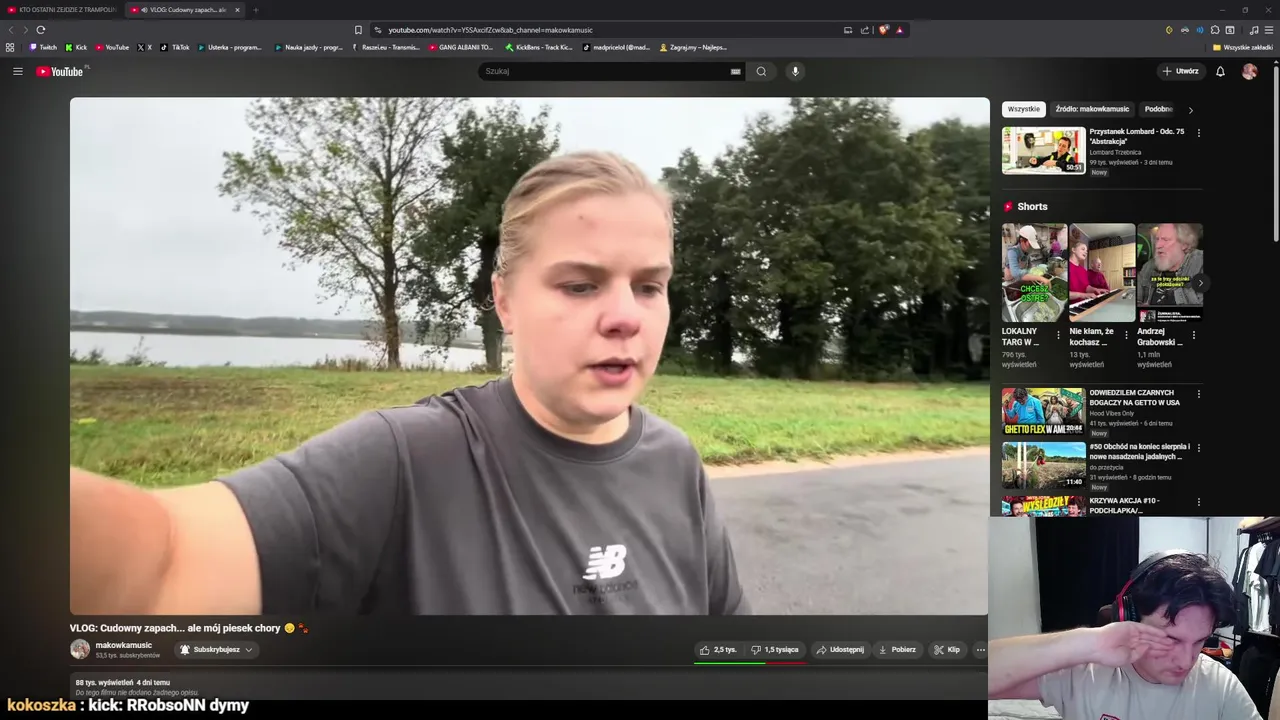Click the Utwórz create button

(1180, 71)
